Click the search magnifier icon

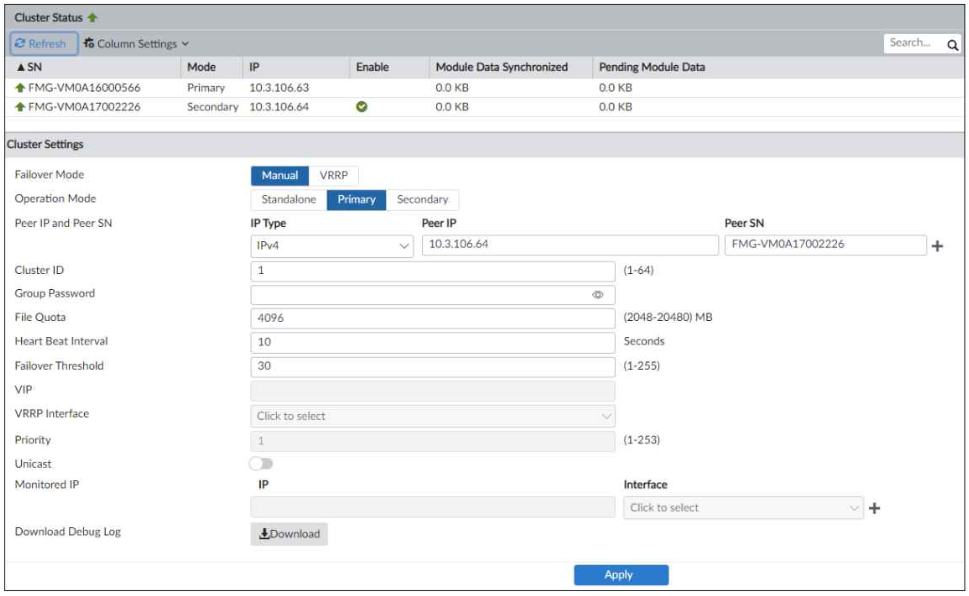[x=952, y=44]
